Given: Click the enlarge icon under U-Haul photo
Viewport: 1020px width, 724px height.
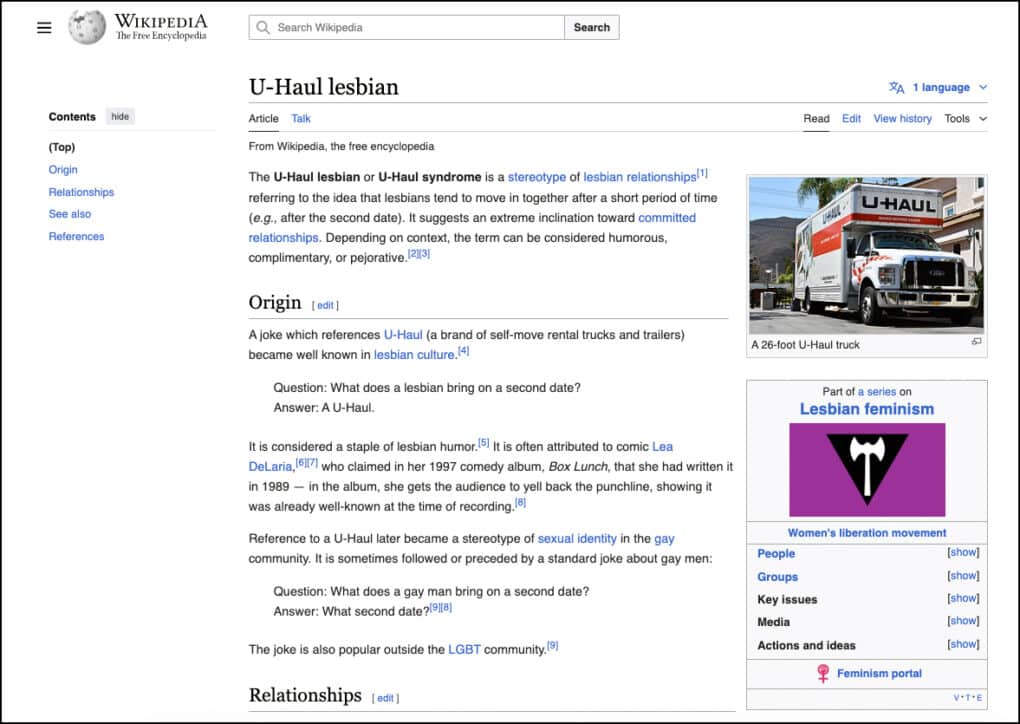Looking at the screenshot, I should tap(976, 341).
